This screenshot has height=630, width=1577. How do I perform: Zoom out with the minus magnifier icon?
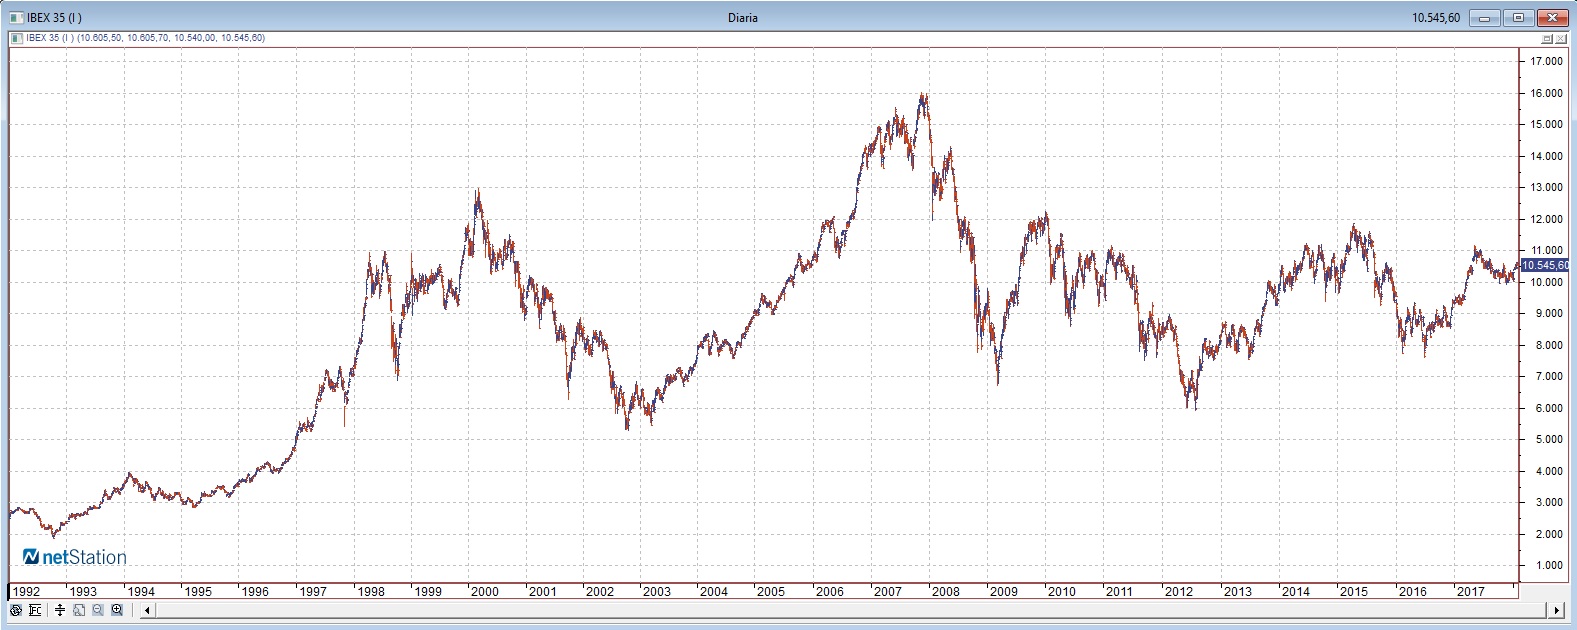[98, 610]
